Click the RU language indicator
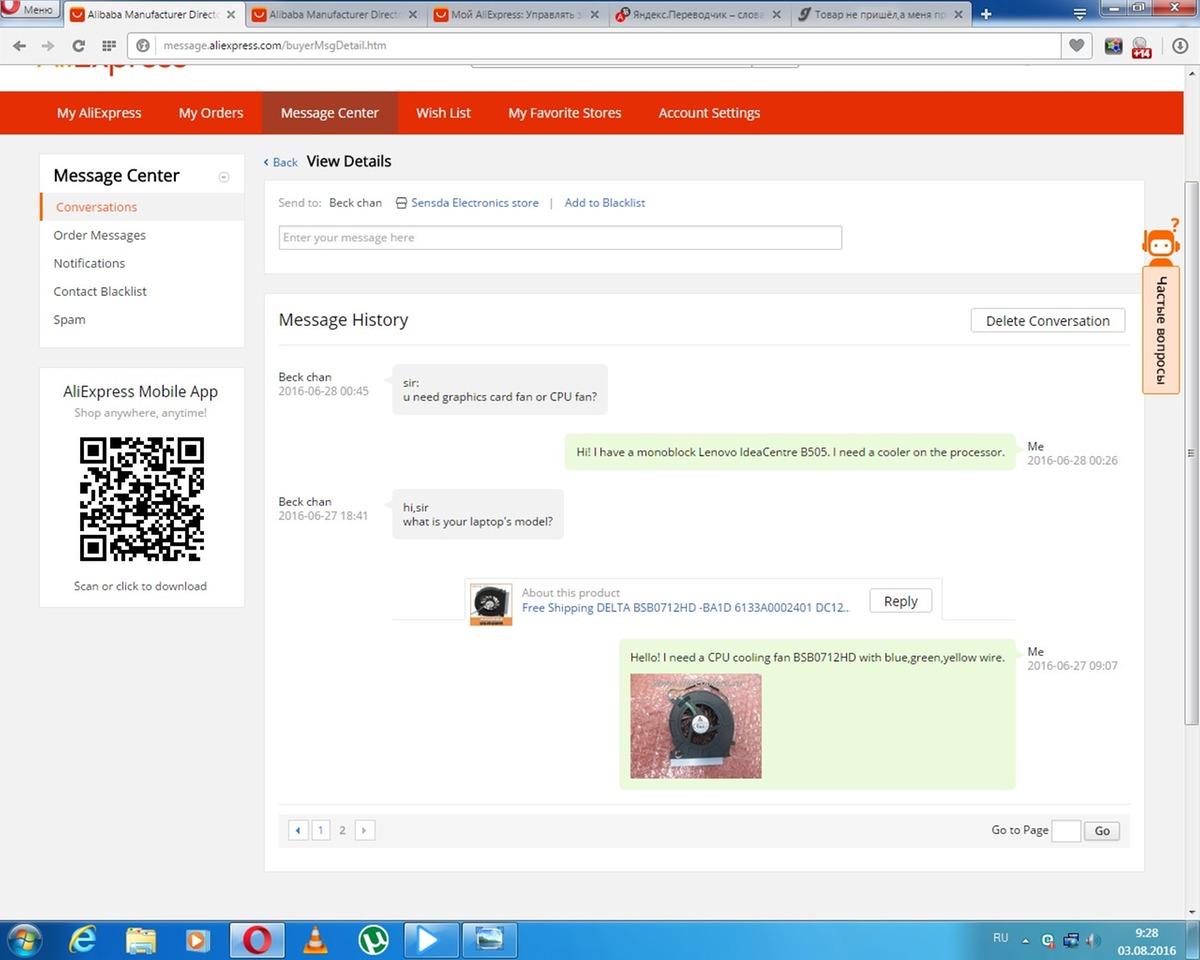The height and width of the screenshot is (960, 1200). coord(1000,939)
